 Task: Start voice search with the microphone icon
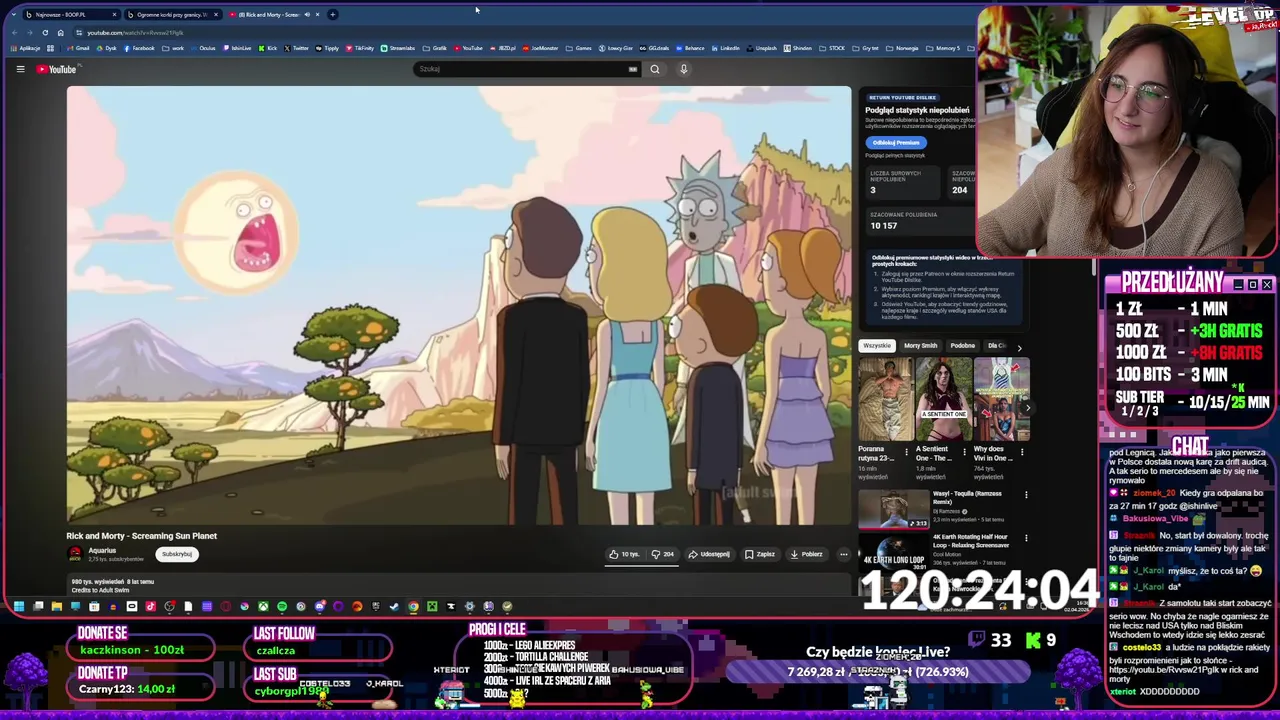pyautogui.click(x=684, y=69)
